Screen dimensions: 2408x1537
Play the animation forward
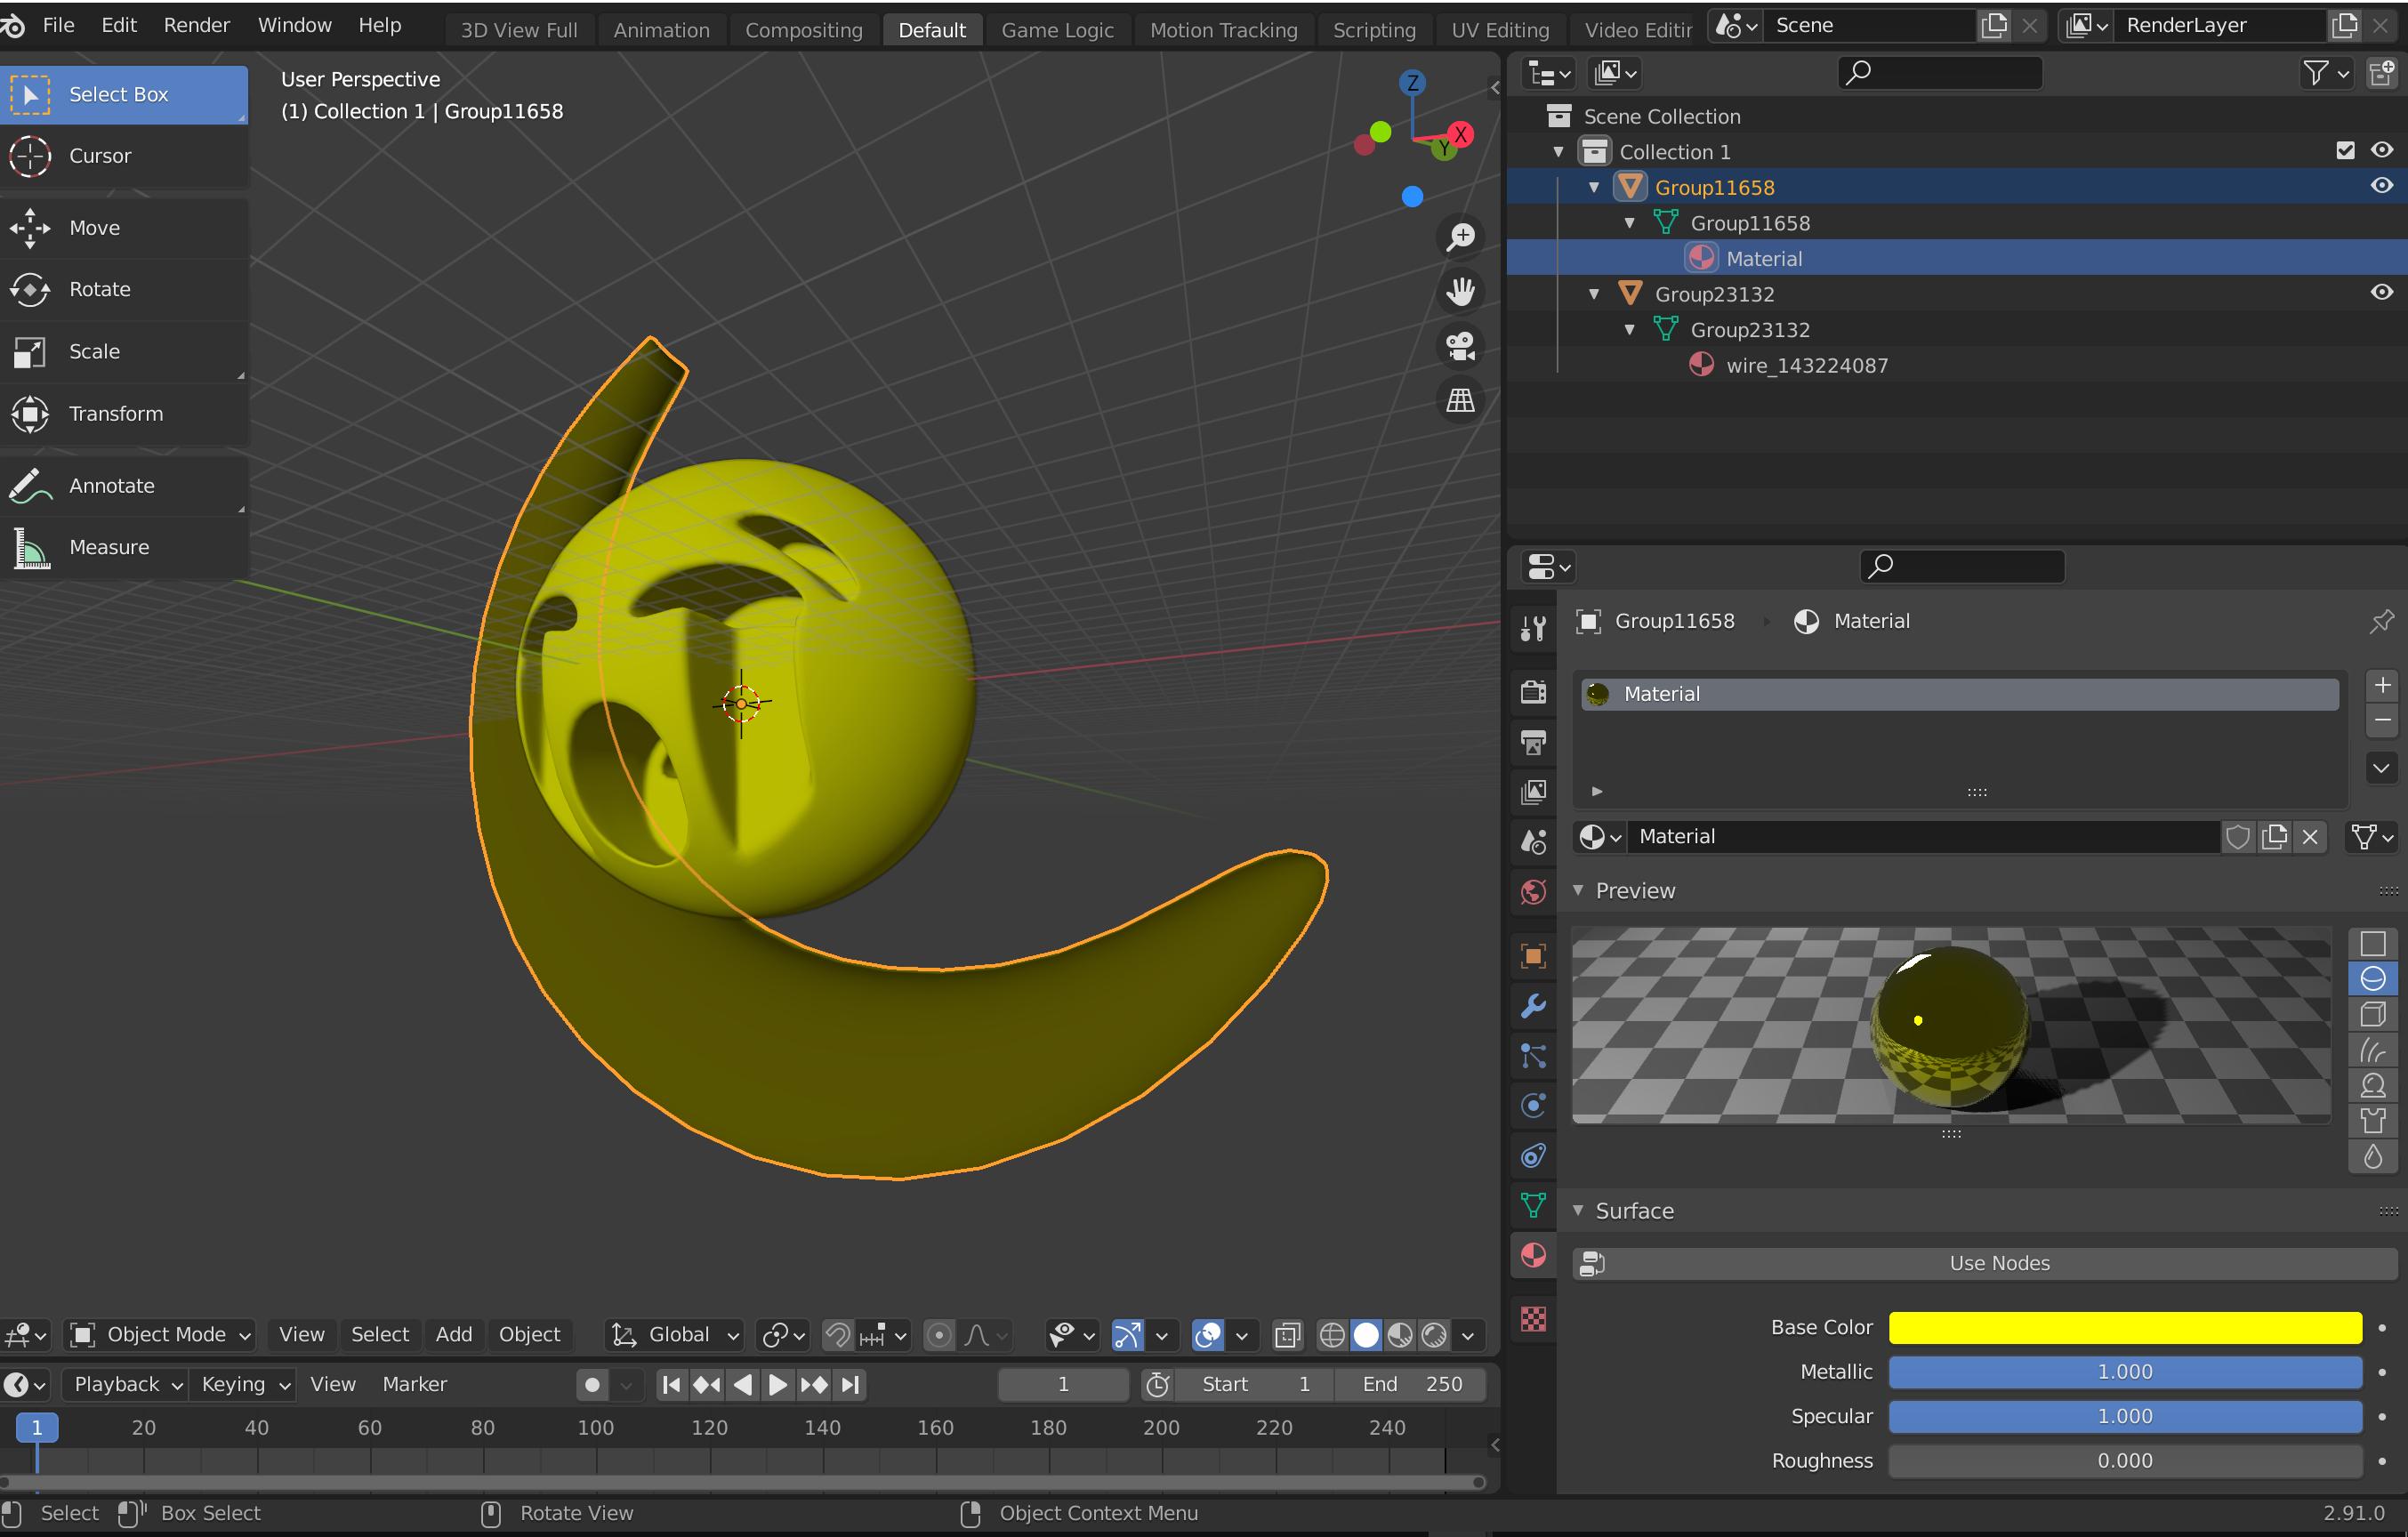click(x=777, y=1385)
